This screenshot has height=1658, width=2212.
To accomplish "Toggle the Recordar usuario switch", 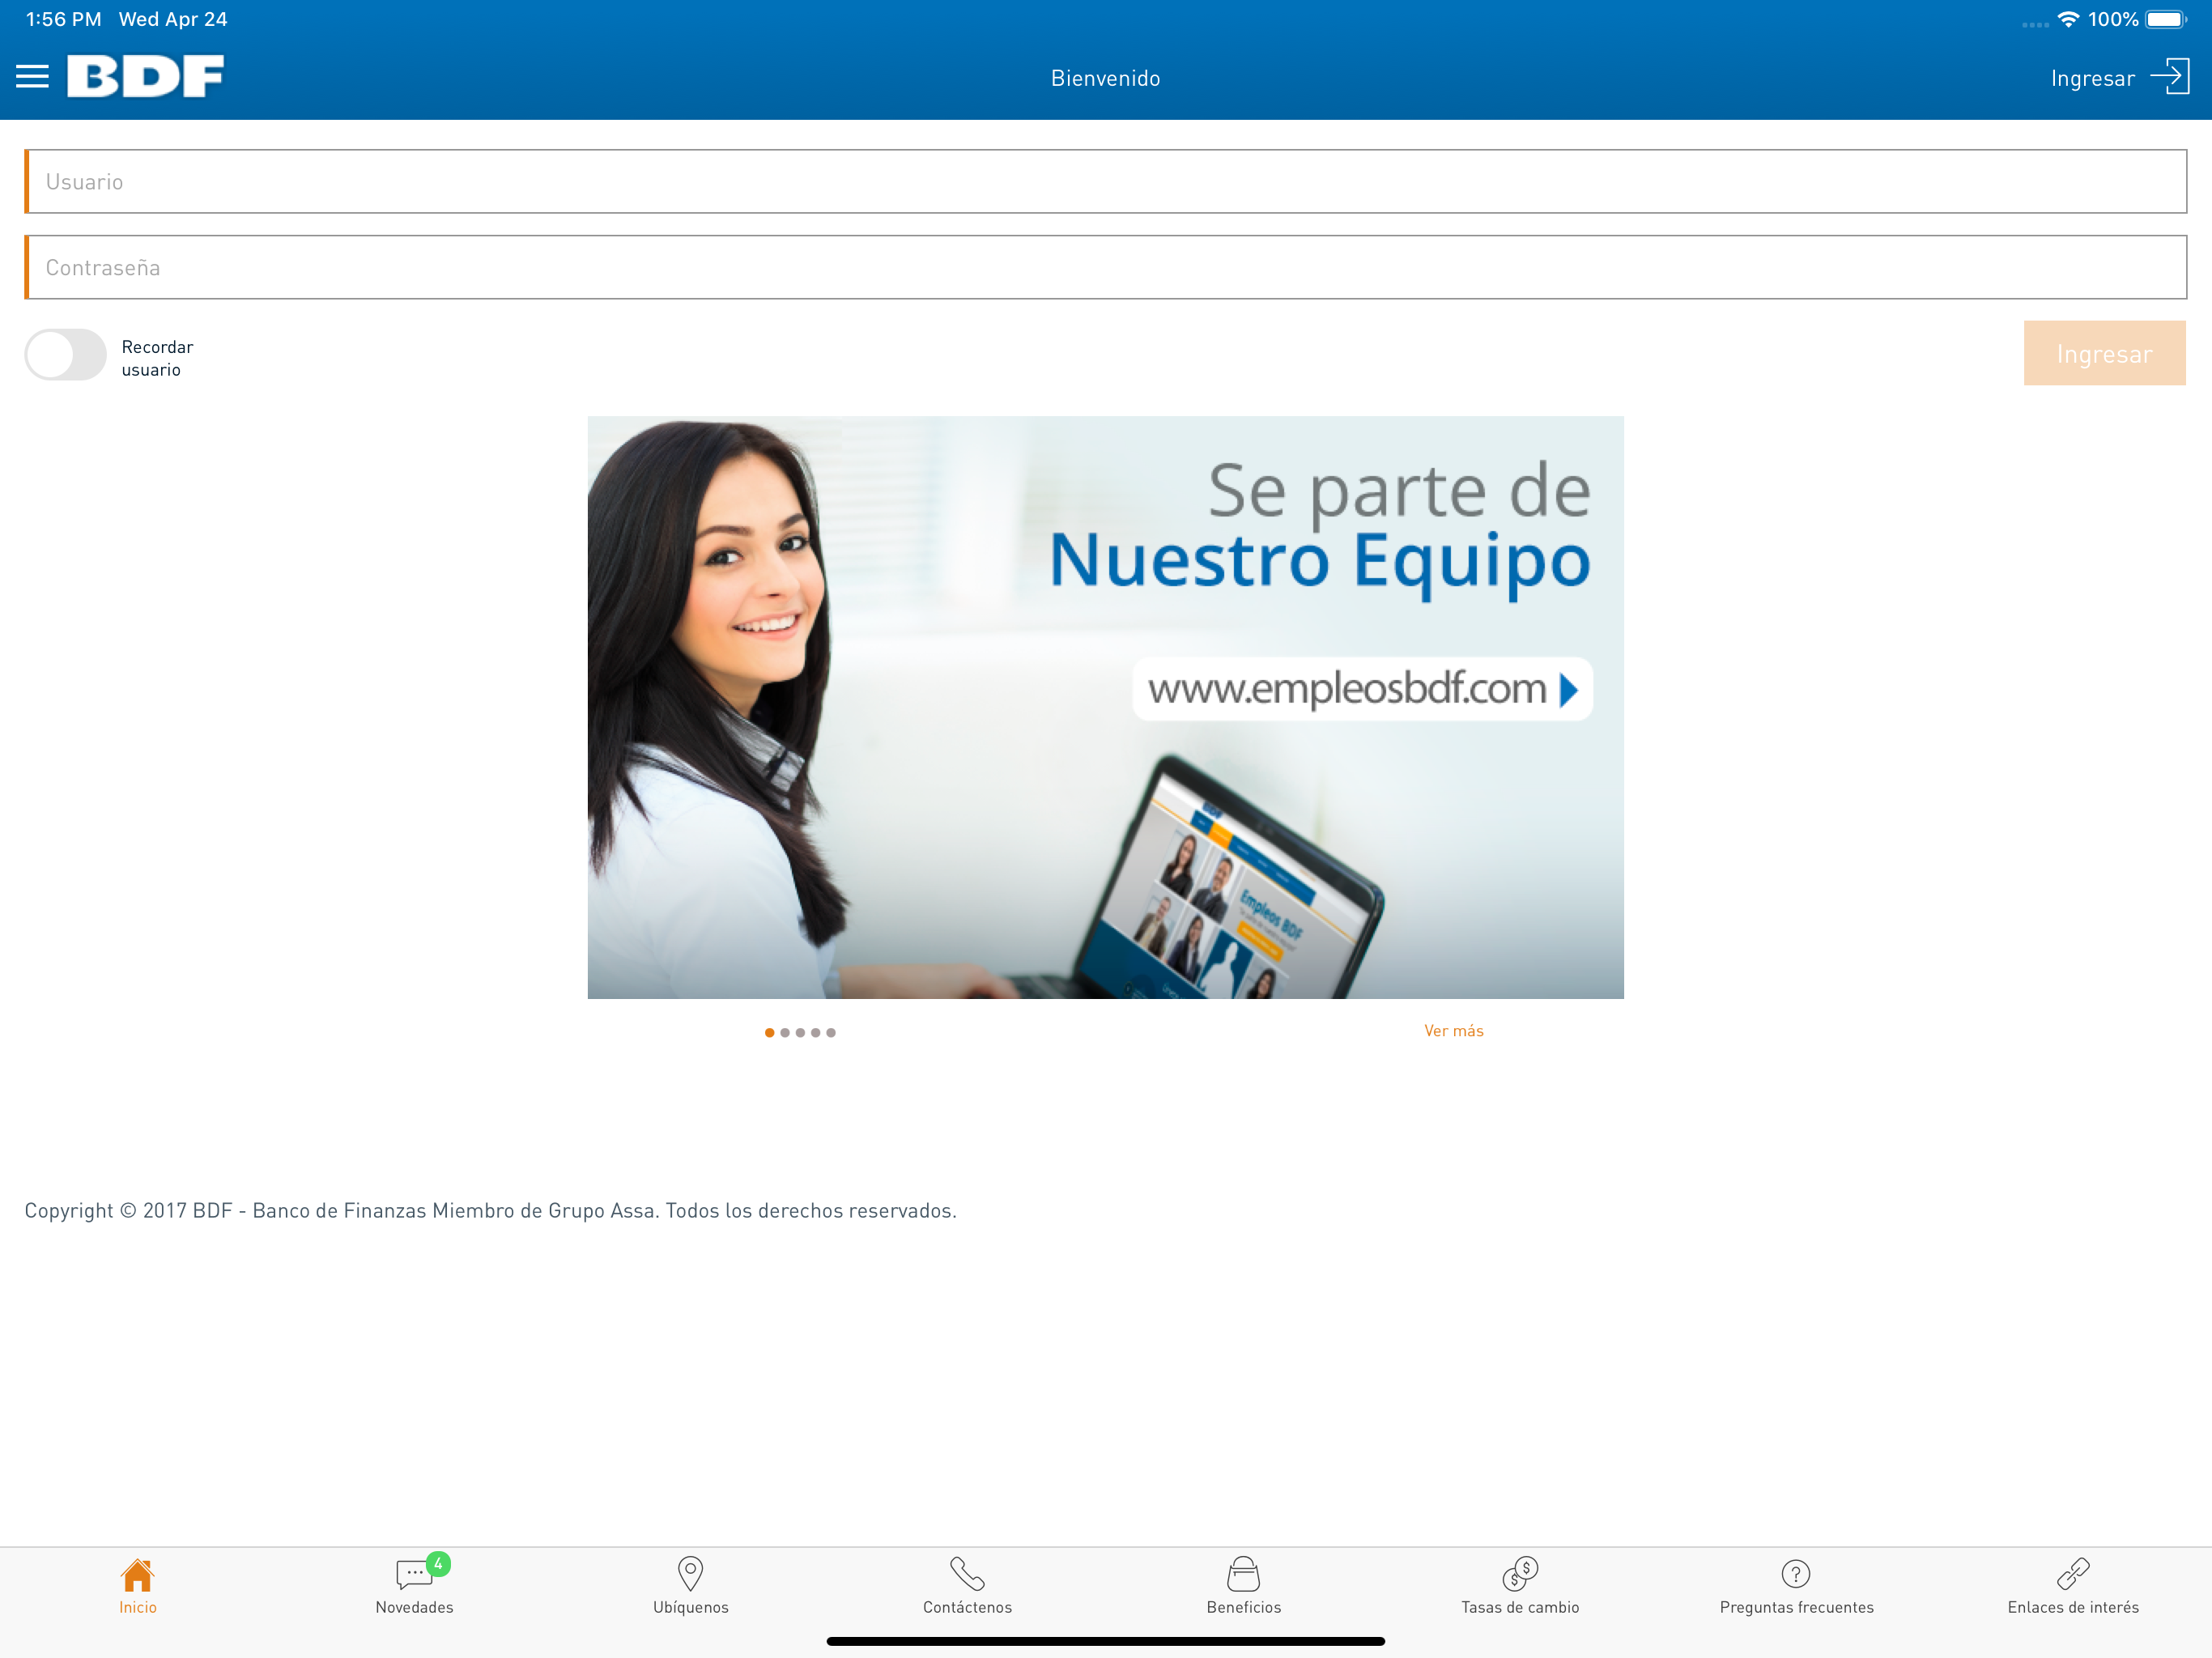I will 65,355.
